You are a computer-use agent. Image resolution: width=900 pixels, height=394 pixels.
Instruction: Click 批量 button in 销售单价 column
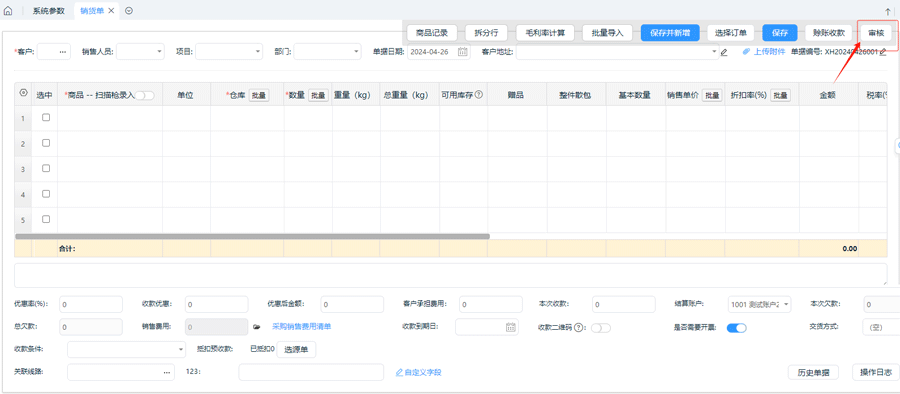(712, 95)
